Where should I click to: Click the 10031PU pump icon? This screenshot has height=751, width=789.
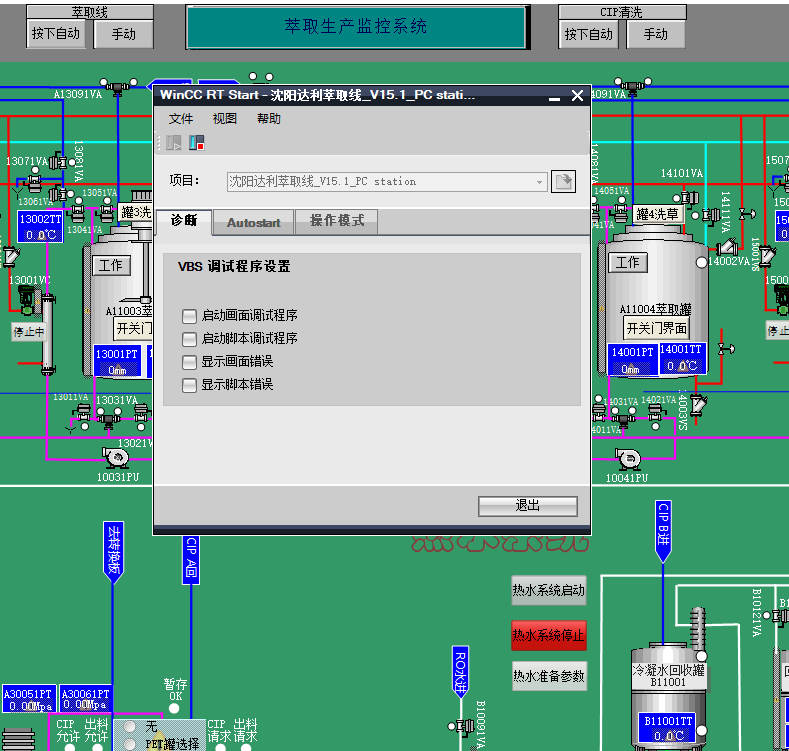(x=116, y=458)
